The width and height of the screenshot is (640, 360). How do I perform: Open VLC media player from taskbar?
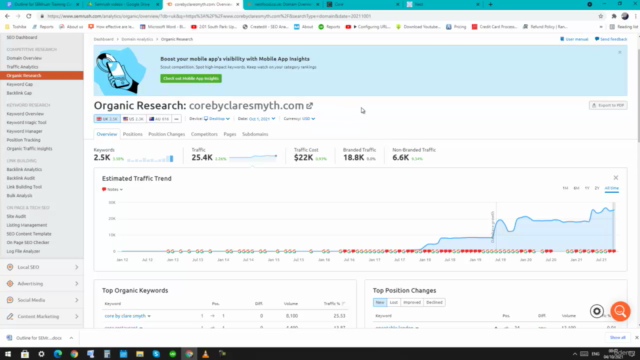tap(205, 354)
